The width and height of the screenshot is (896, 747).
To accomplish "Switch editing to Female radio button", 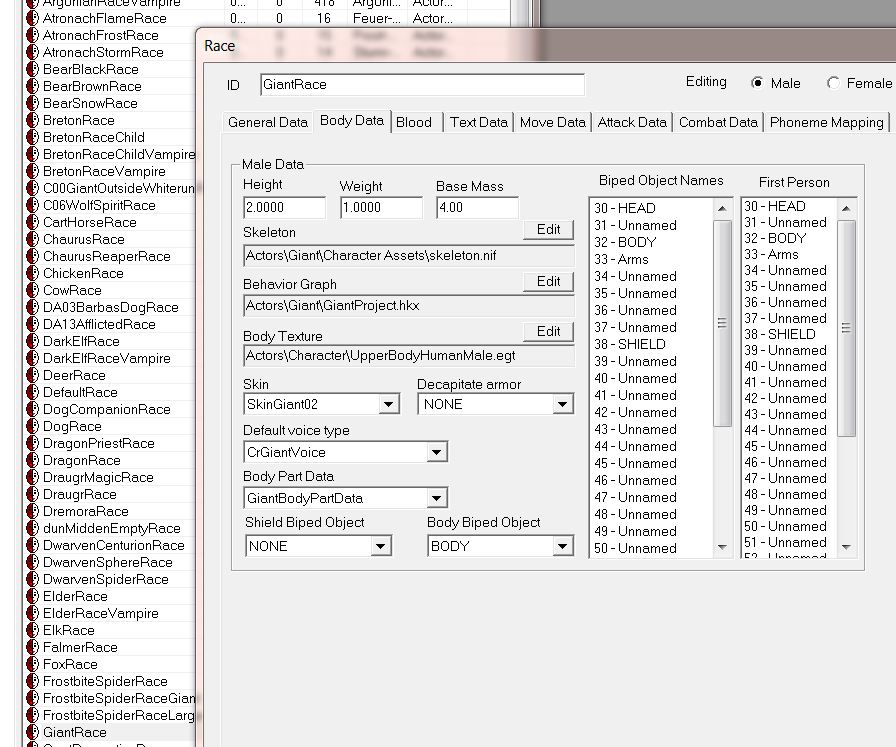I will pyautogui.click(x=833, y=83).
